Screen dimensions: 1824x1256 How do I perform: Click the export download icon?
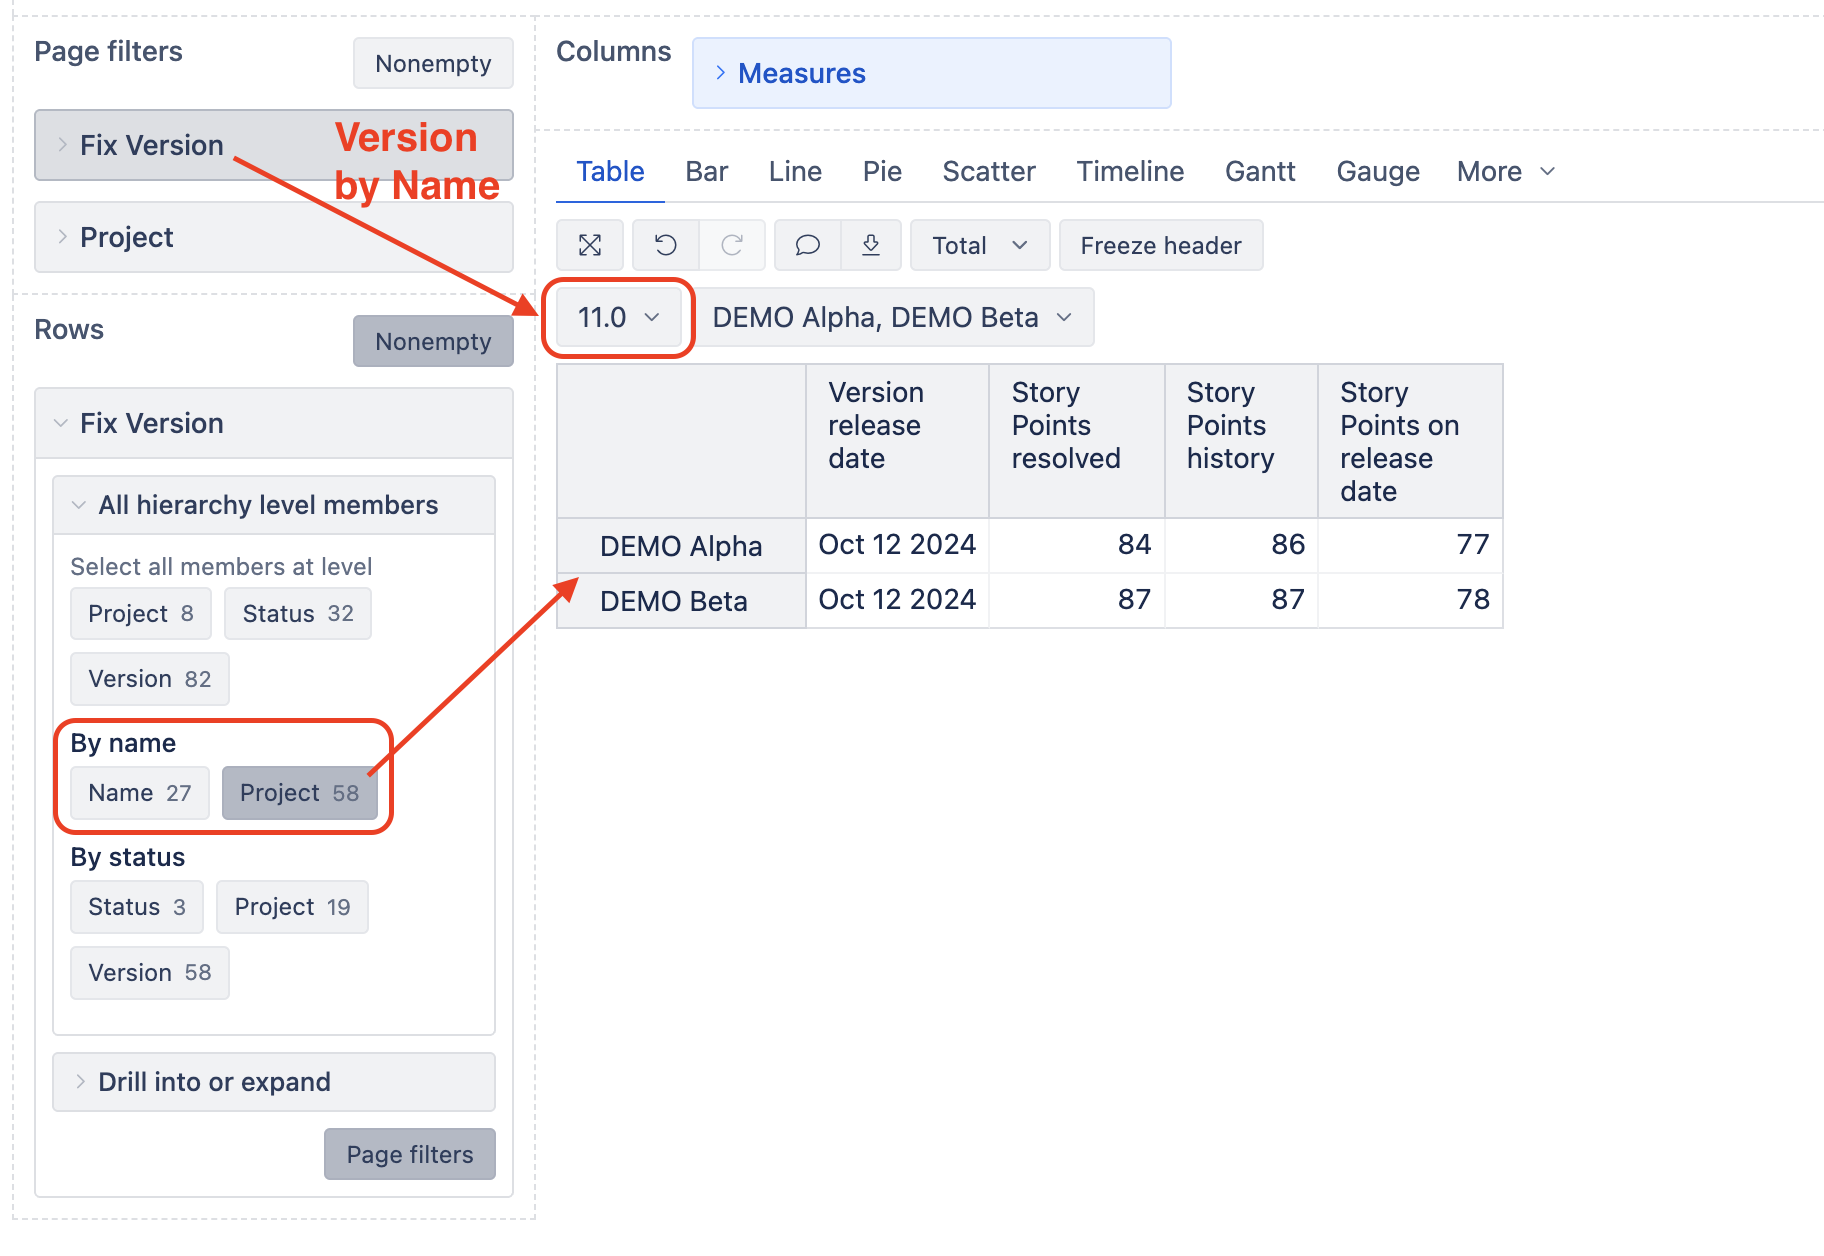871,245
